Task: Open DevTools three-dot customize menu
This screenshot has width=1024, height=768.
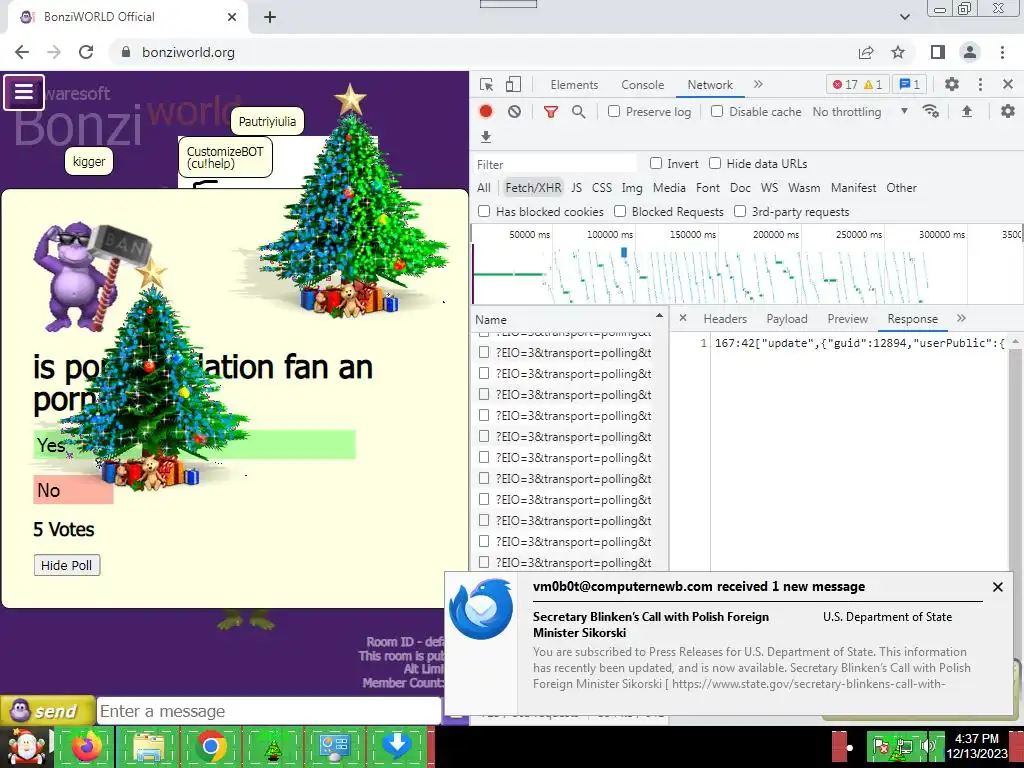Action: [980, 84]
